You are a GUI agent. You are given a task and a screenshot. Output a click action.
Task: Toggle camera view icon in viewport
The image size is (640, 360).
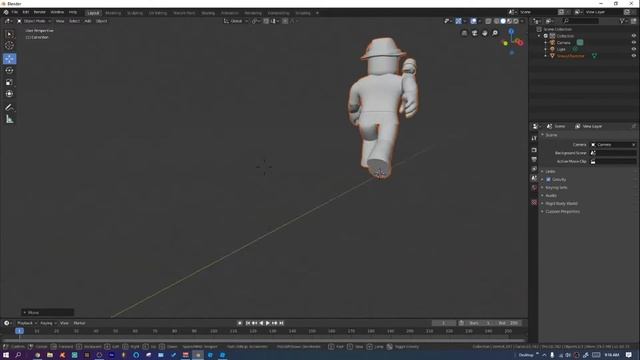click(474, 33)
